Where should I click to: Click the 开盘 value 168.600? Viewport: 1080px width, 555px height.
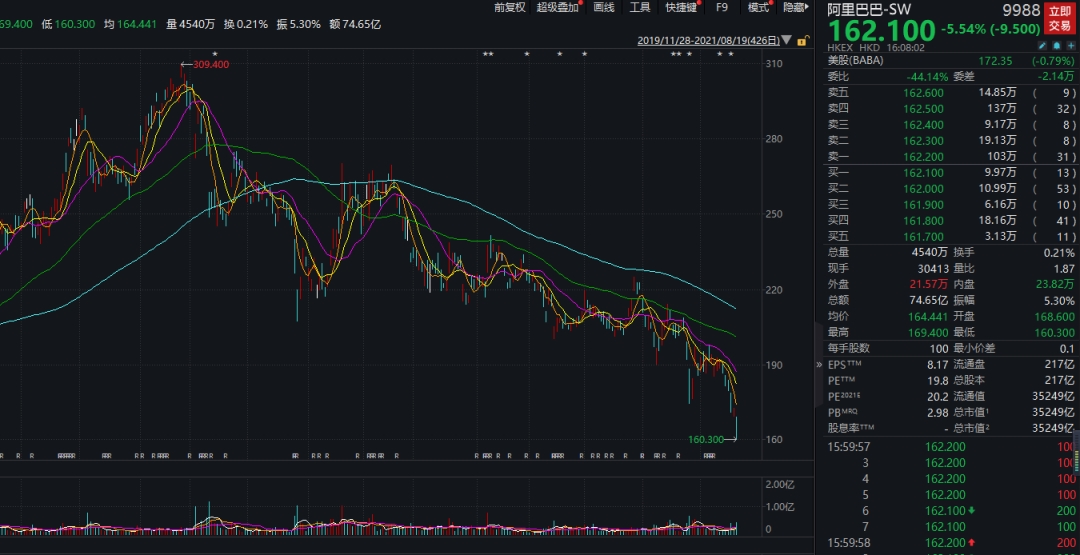click(1055, 316)
